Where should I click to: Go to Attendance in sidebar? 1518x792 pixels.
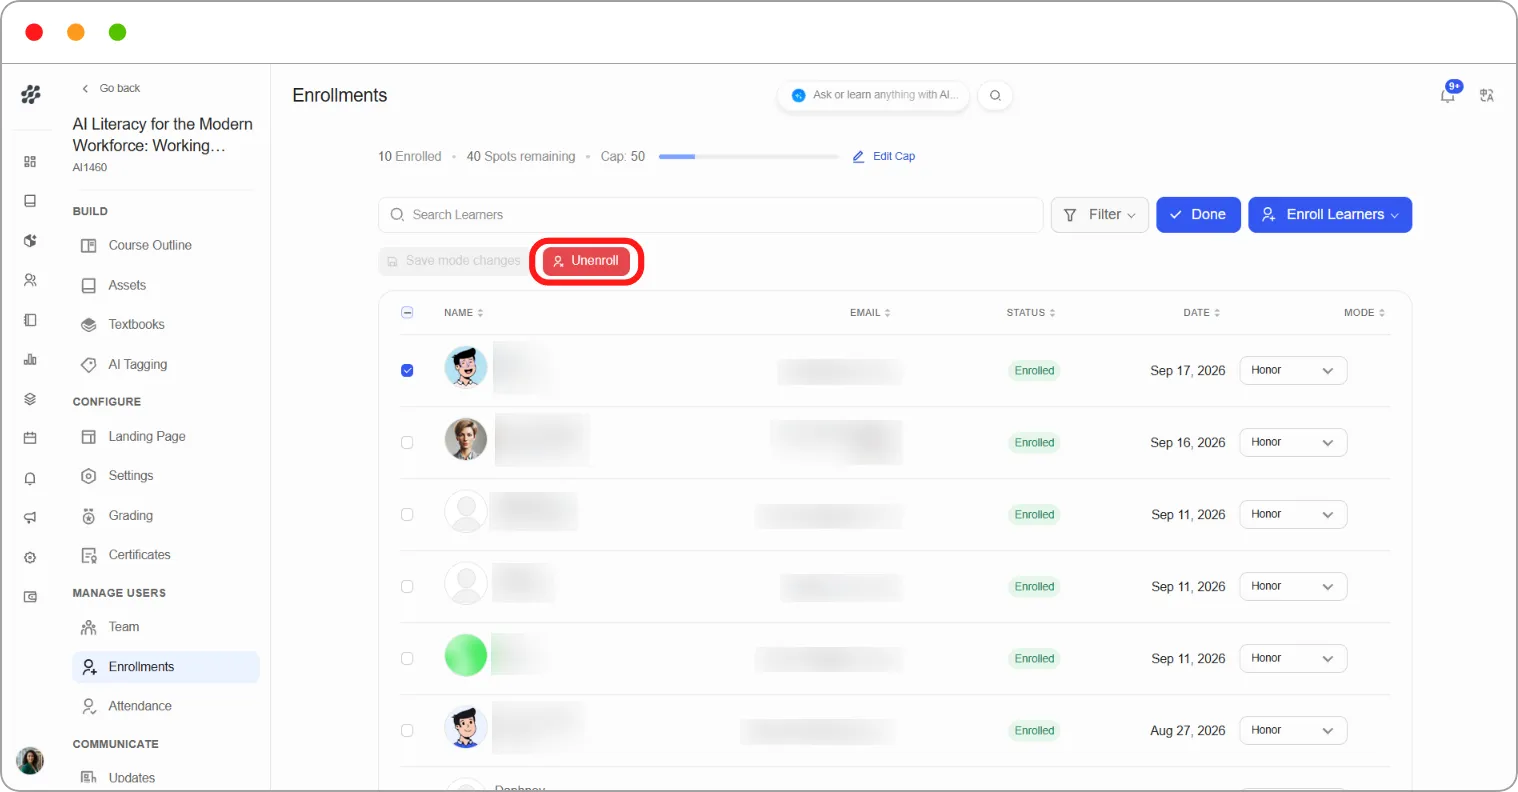pyautogui.click(x=140, y=706)
